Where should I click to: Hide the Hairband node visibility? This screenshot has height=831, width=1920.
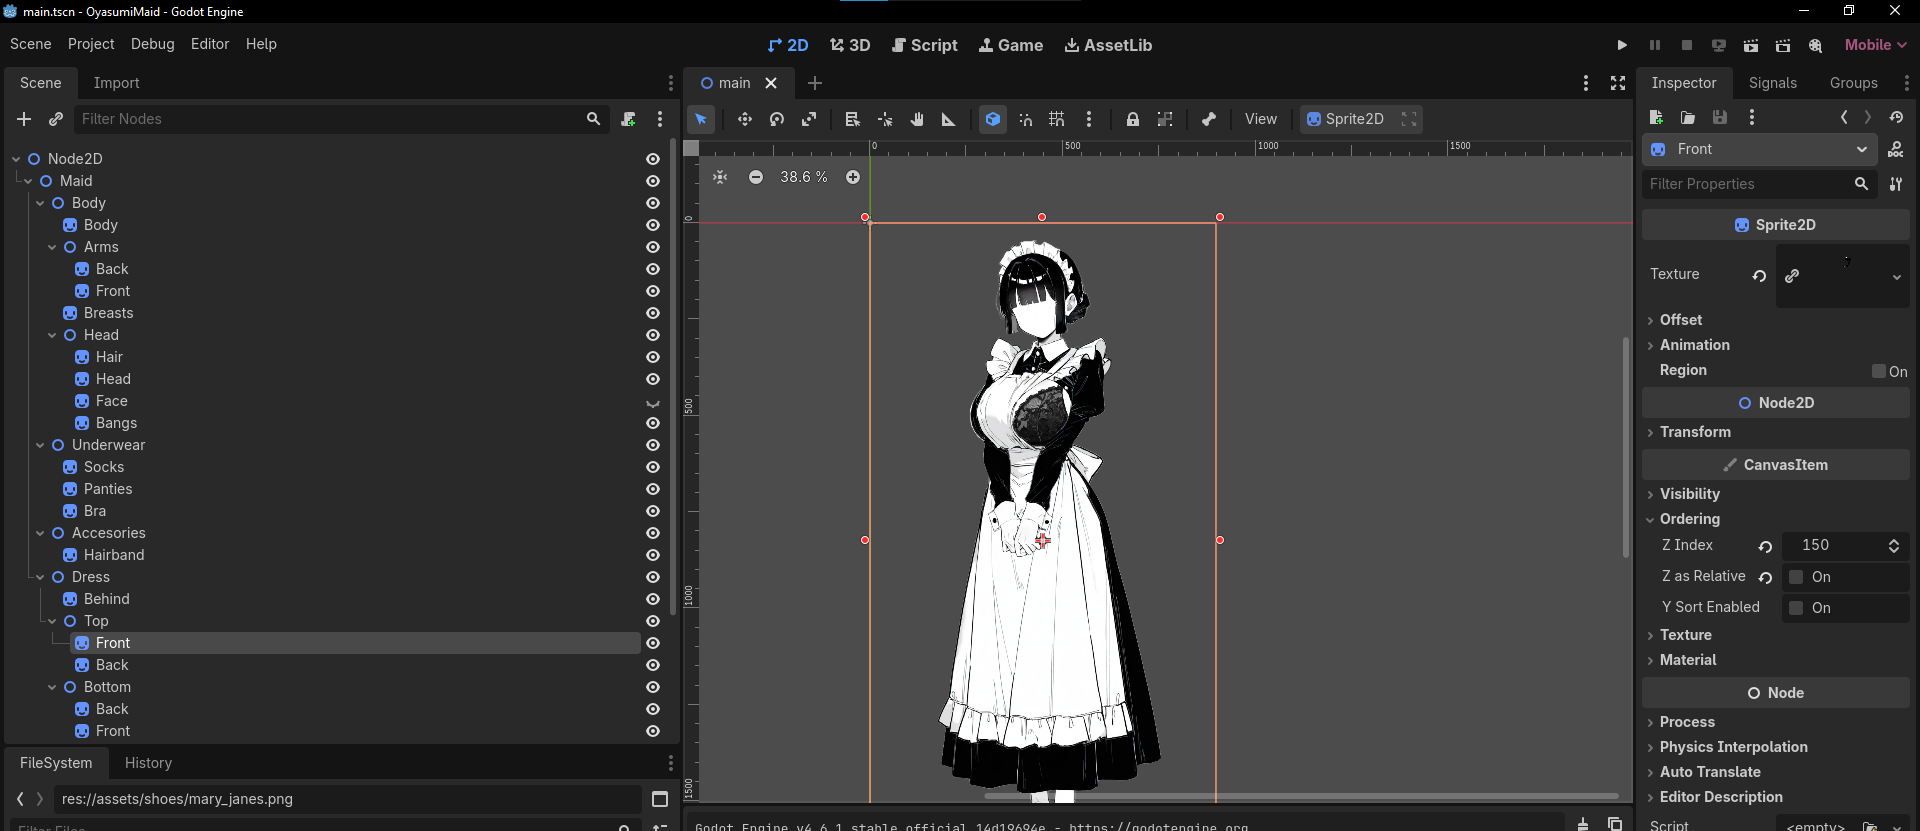click(653, 555)
